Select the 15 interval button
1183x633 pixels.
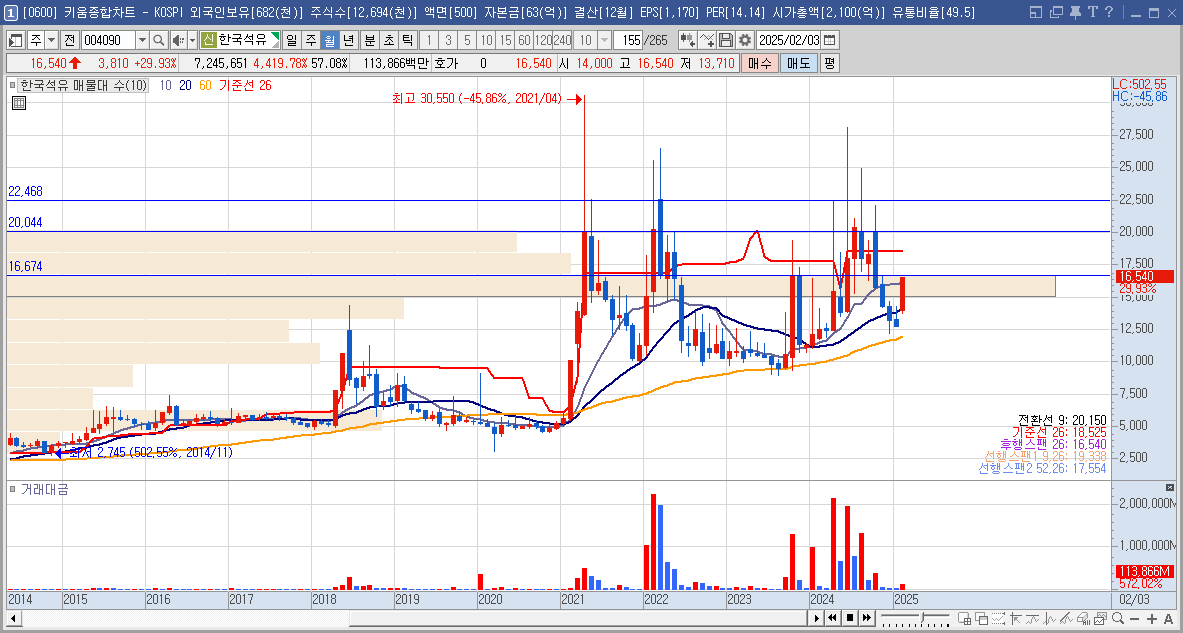coord(505,41)
